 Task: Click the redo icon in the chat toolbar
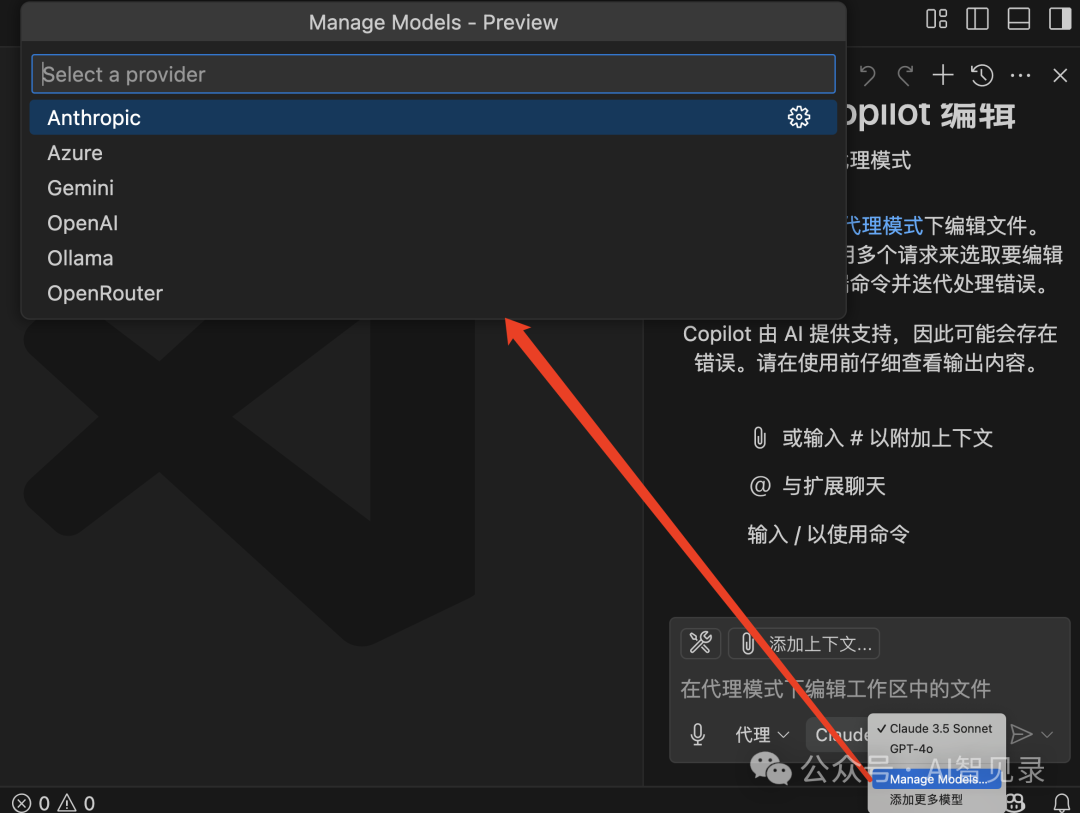point(904,75)
